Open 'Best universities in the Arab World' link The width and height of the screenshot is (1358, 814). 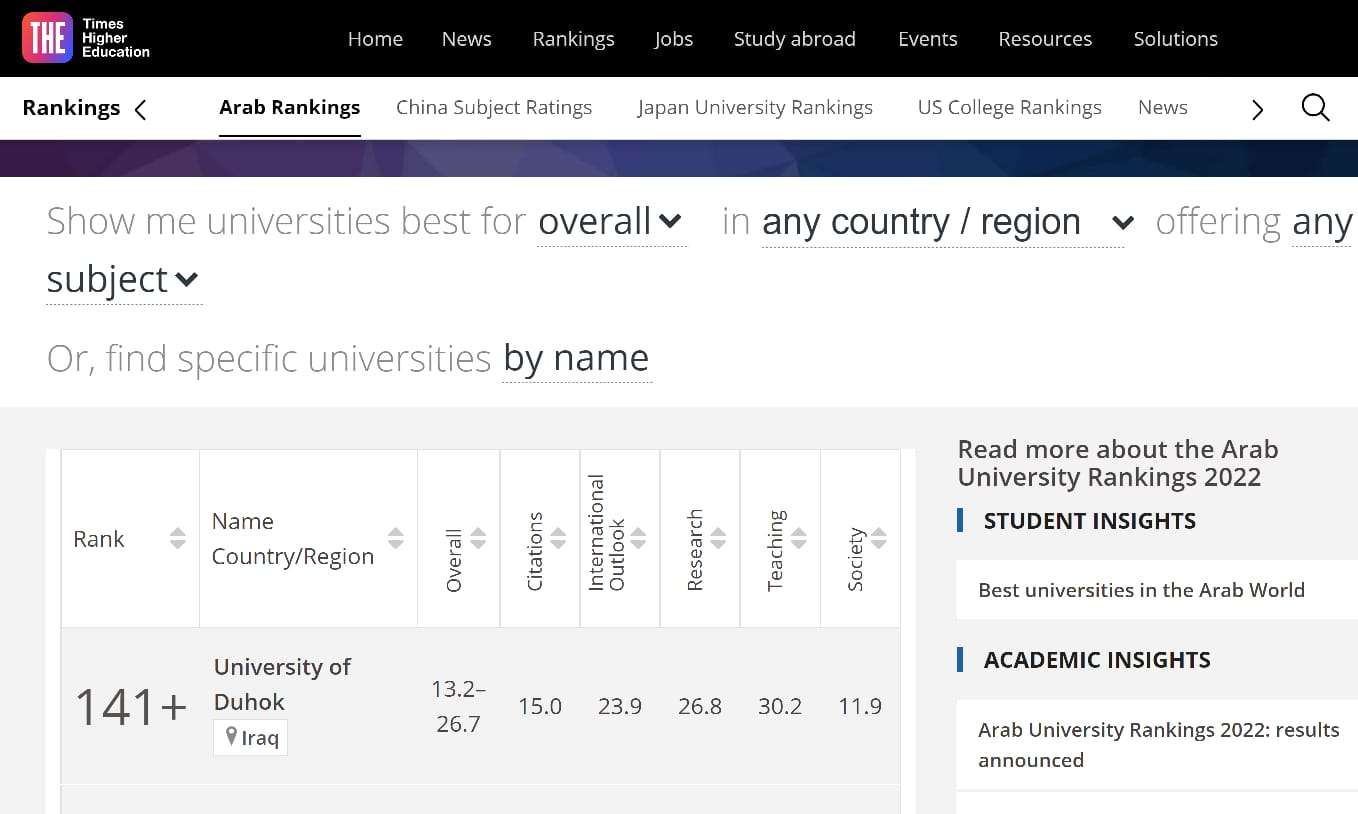[1141, 590]
